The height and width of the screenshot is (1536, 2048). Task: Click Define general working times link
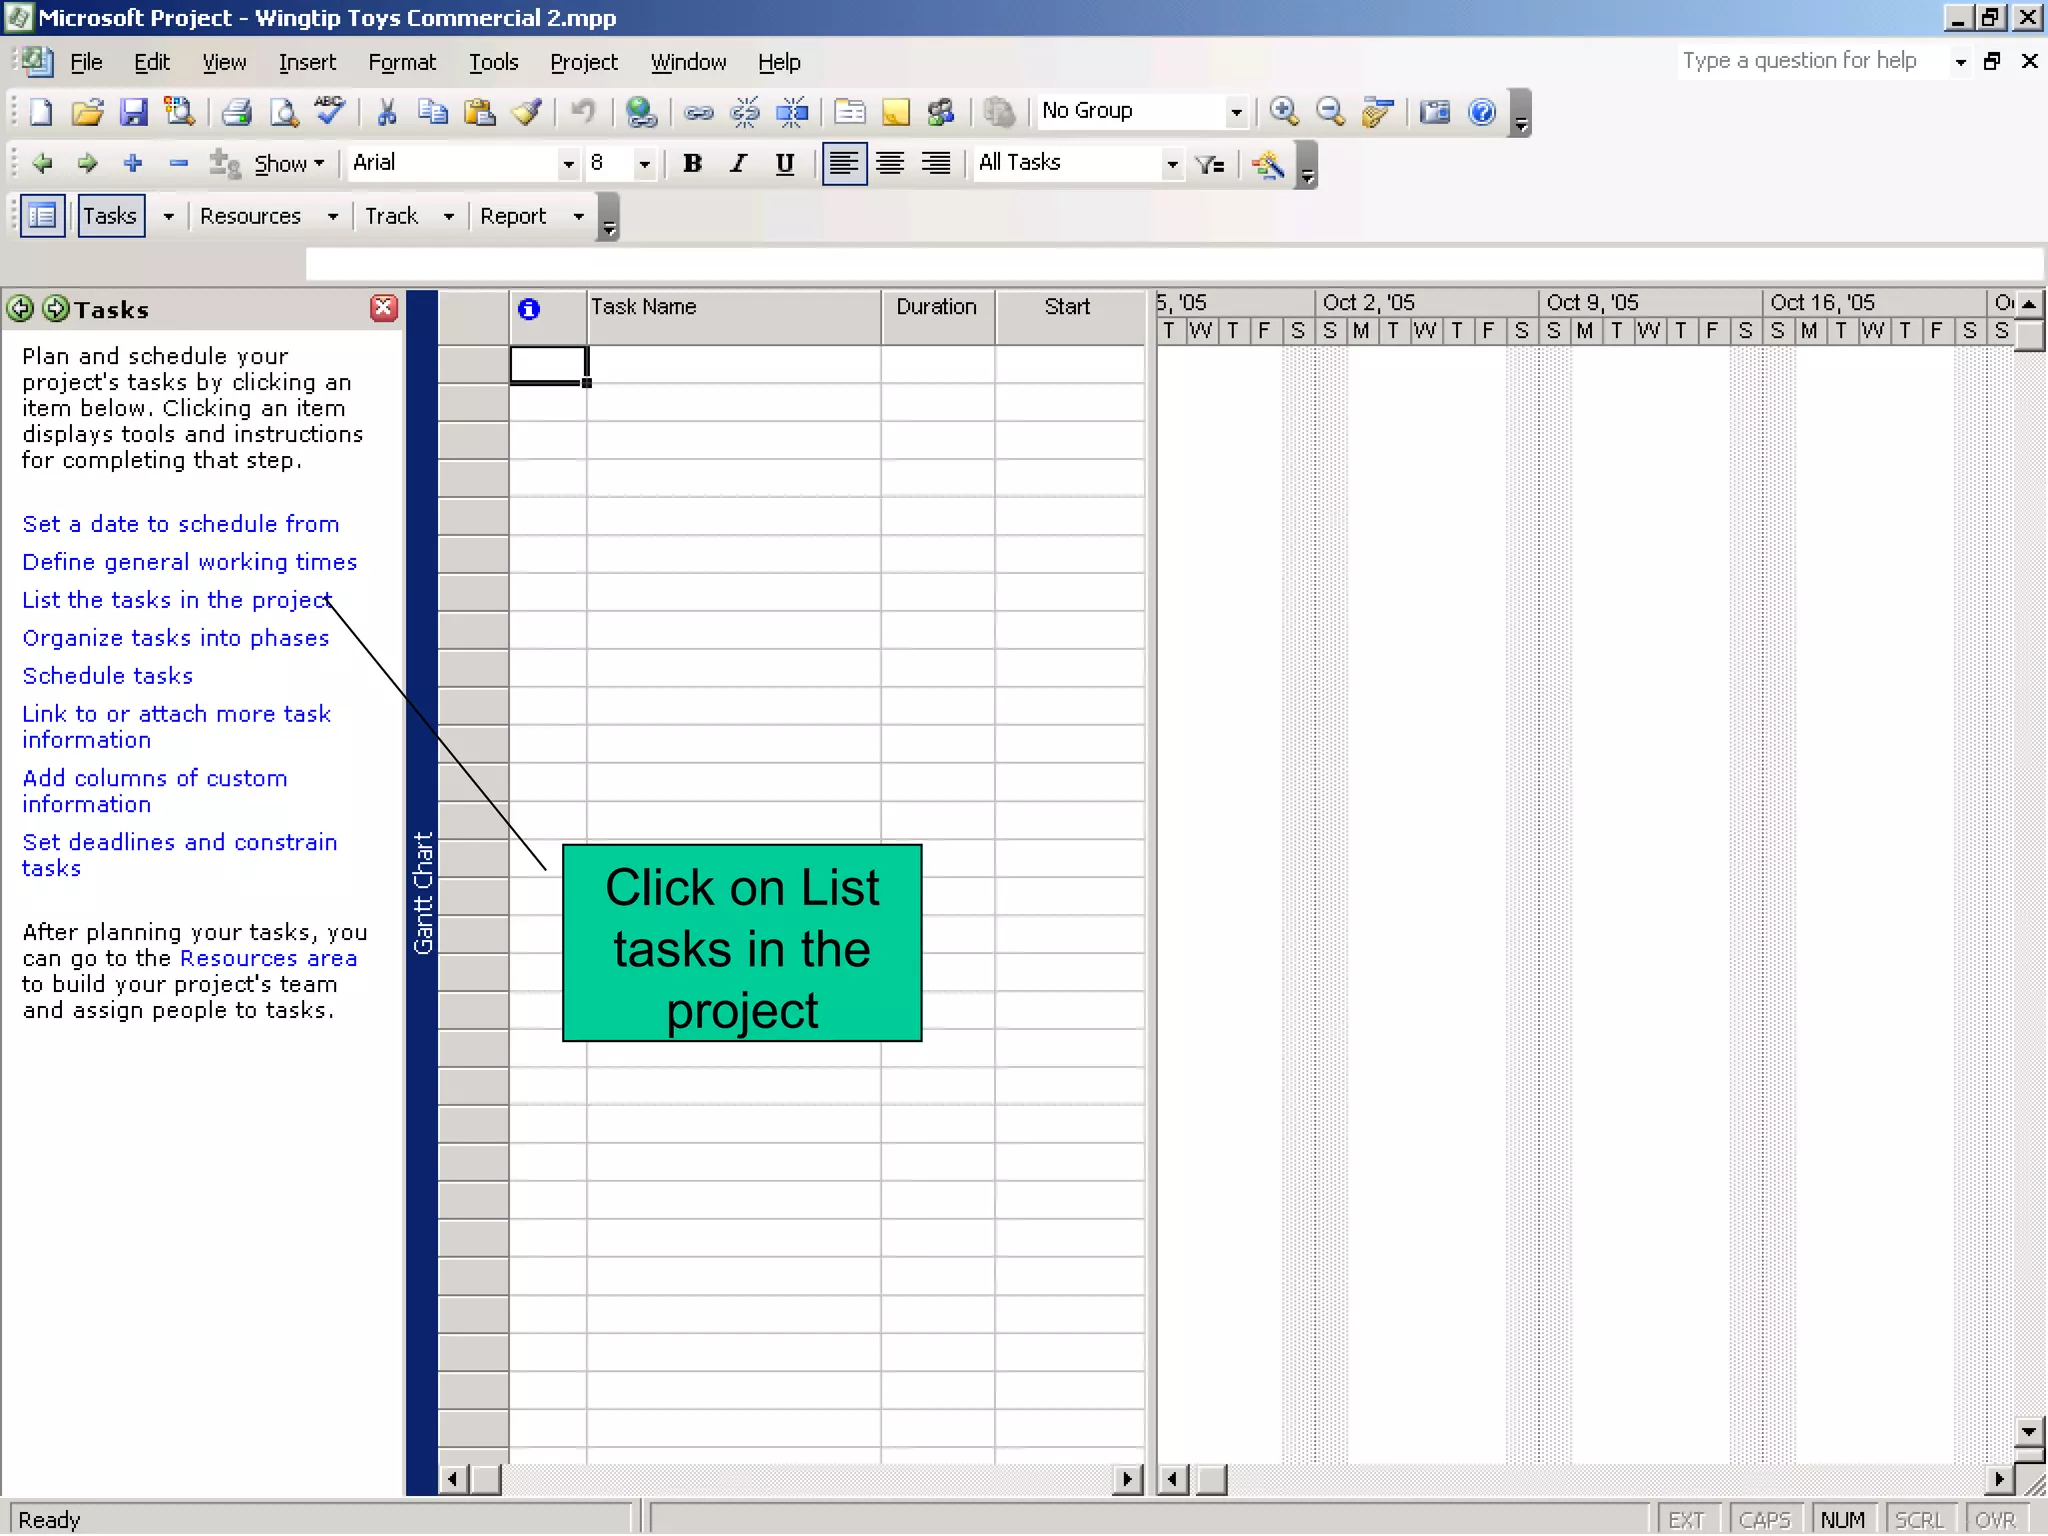pyautogui.click(x=189, y=562)
